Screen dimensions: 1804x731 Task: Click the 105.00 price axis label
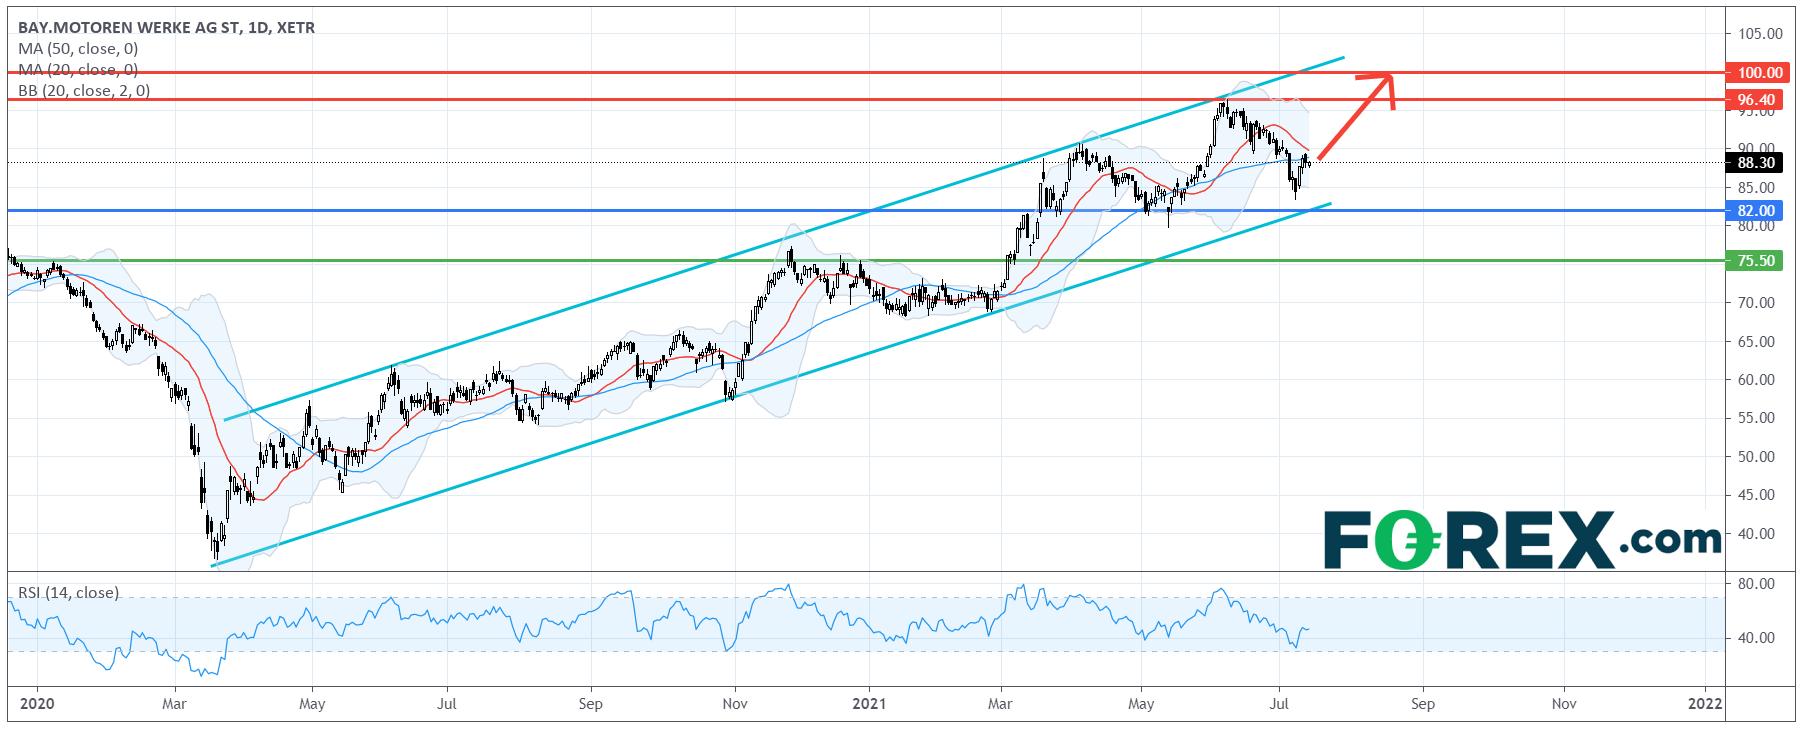pyautogui.click(x=1761, y=33)
